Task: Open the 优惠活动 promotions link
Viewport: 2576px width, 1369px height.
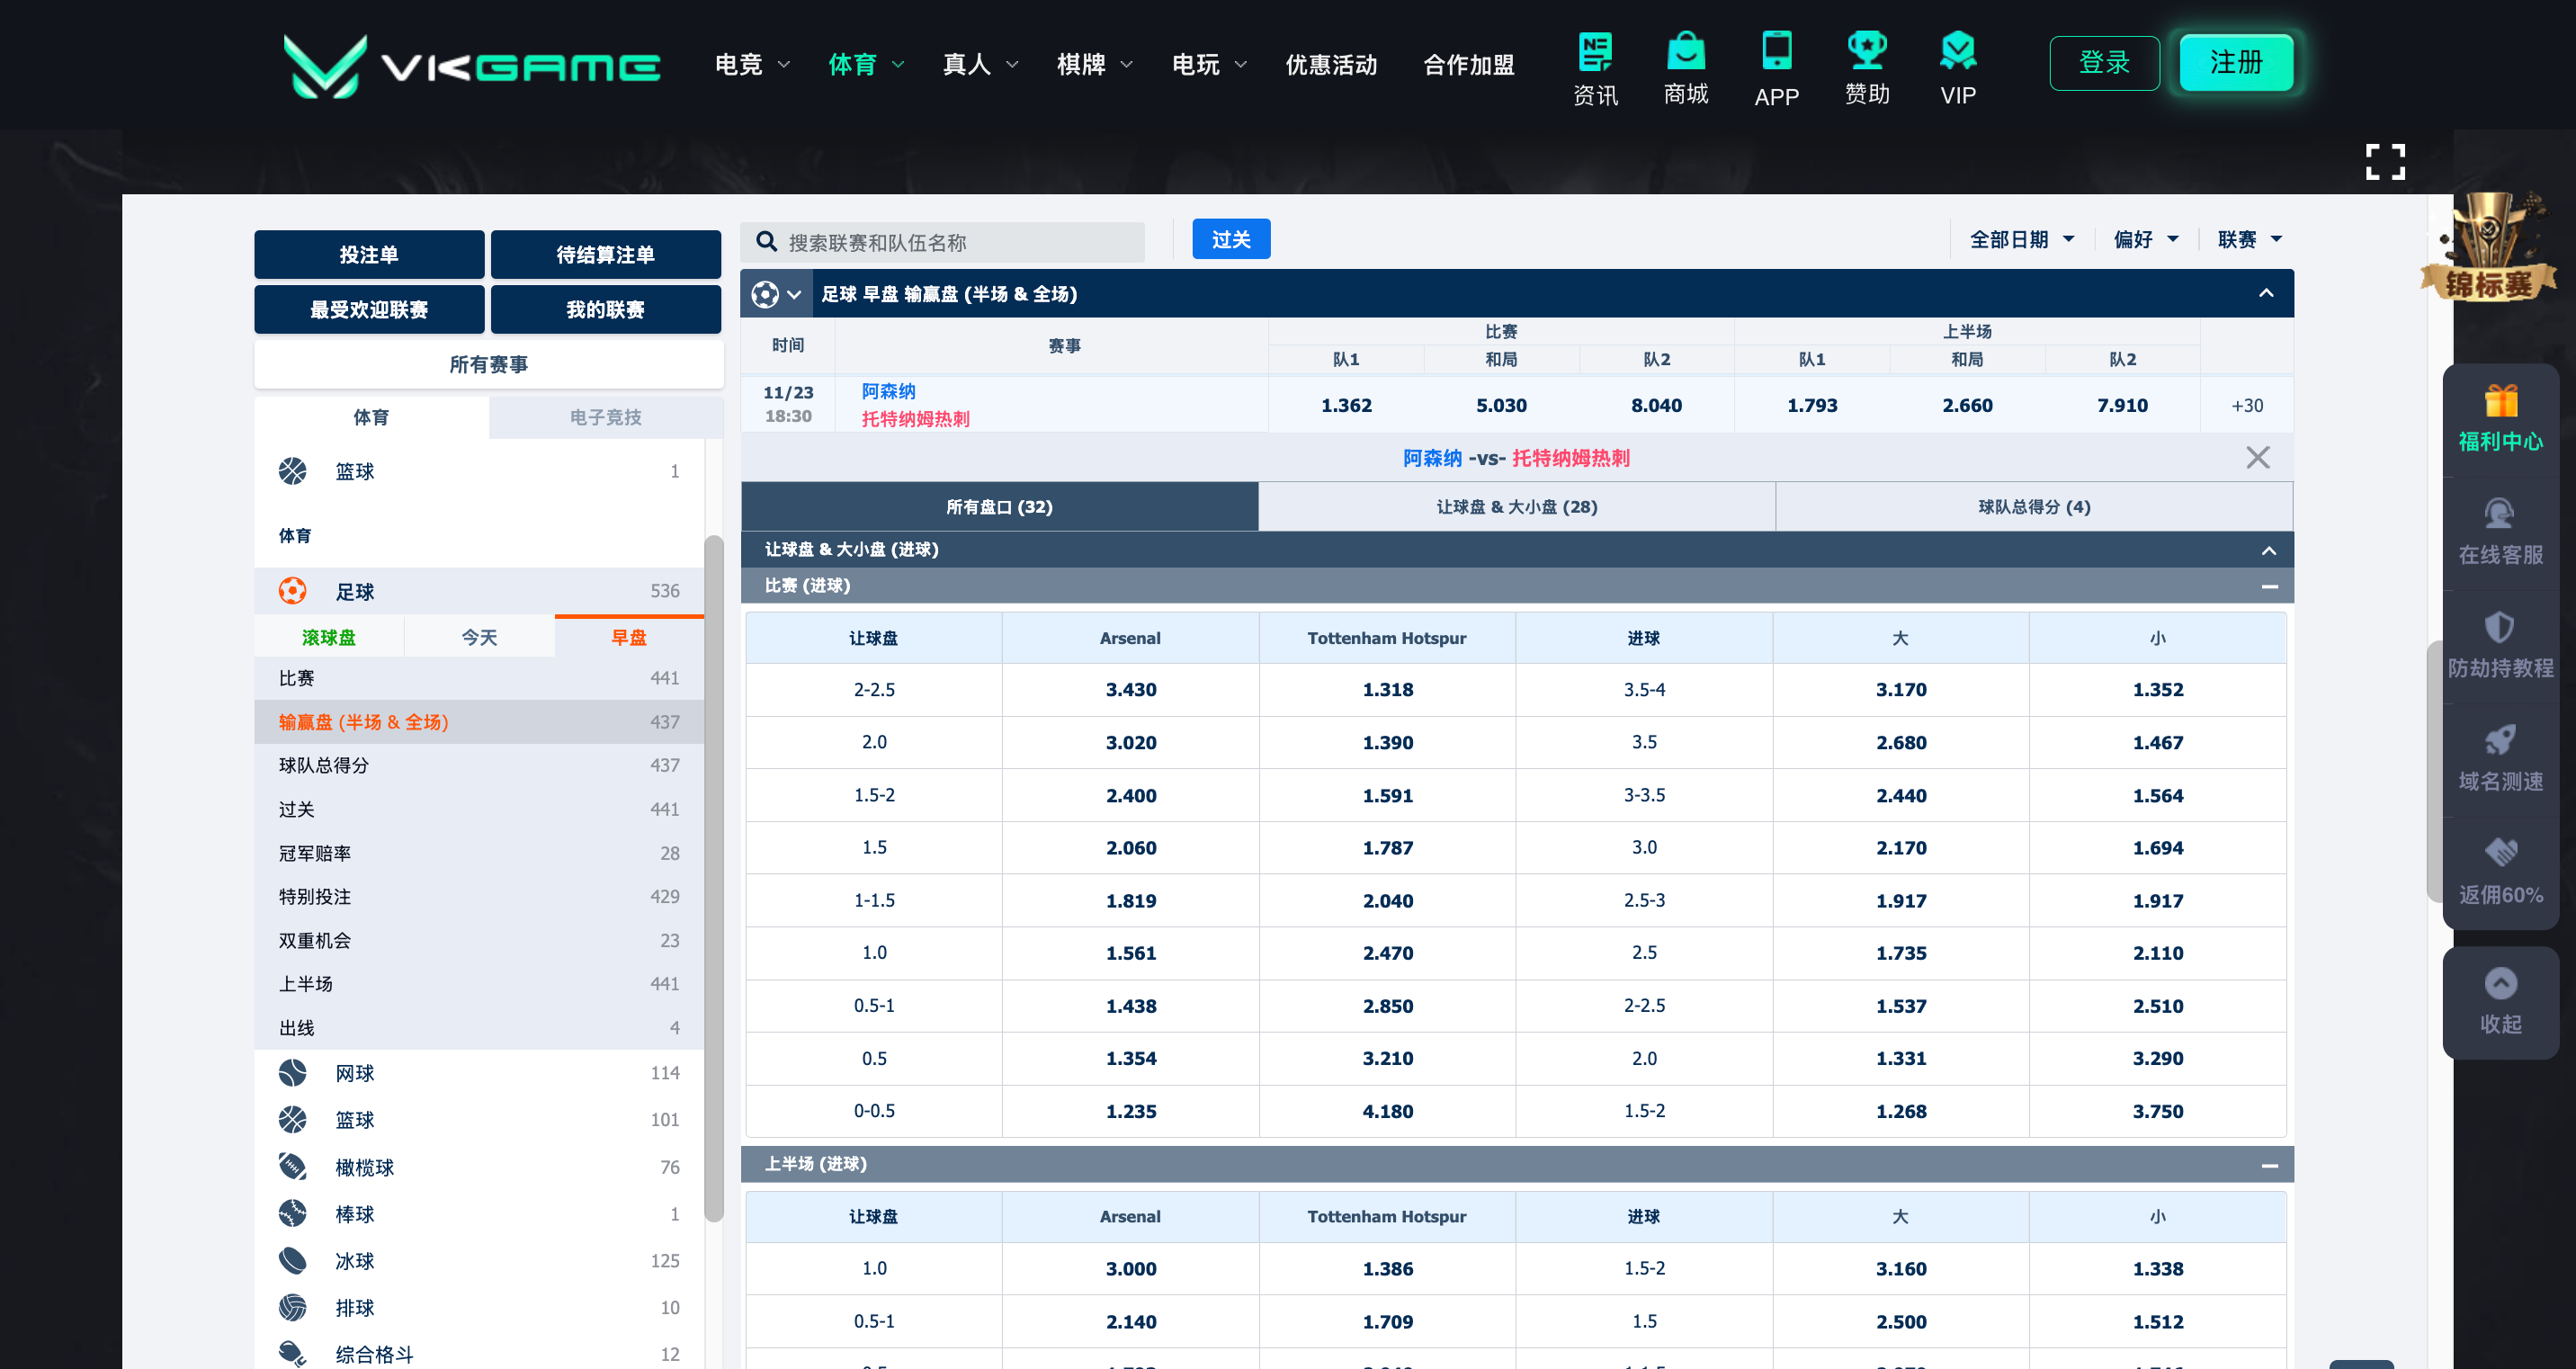Action: (1331, 65)
